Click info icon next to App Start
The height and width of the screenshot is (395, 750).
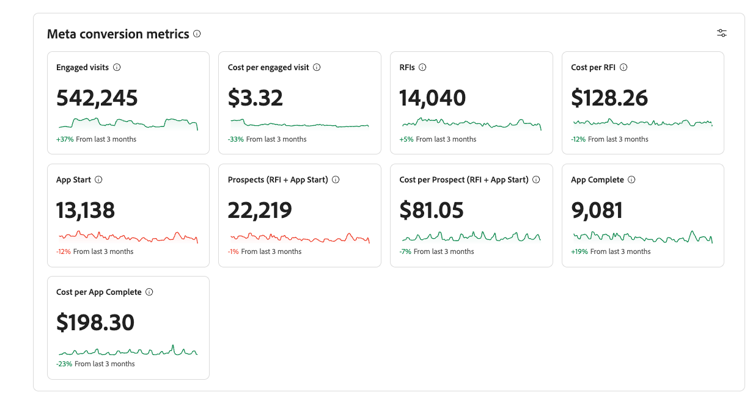(99, 180)
